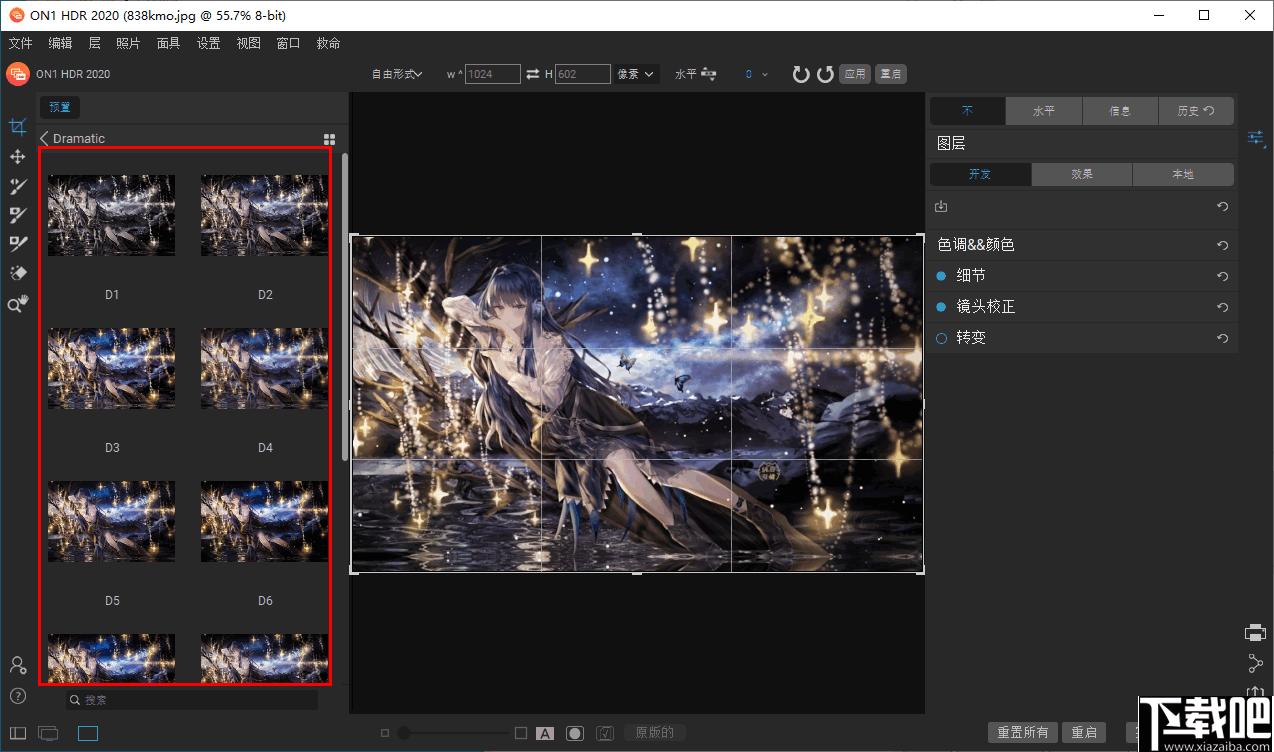
Task: Show the mask overlay A icon
Action: pos(545,733)
